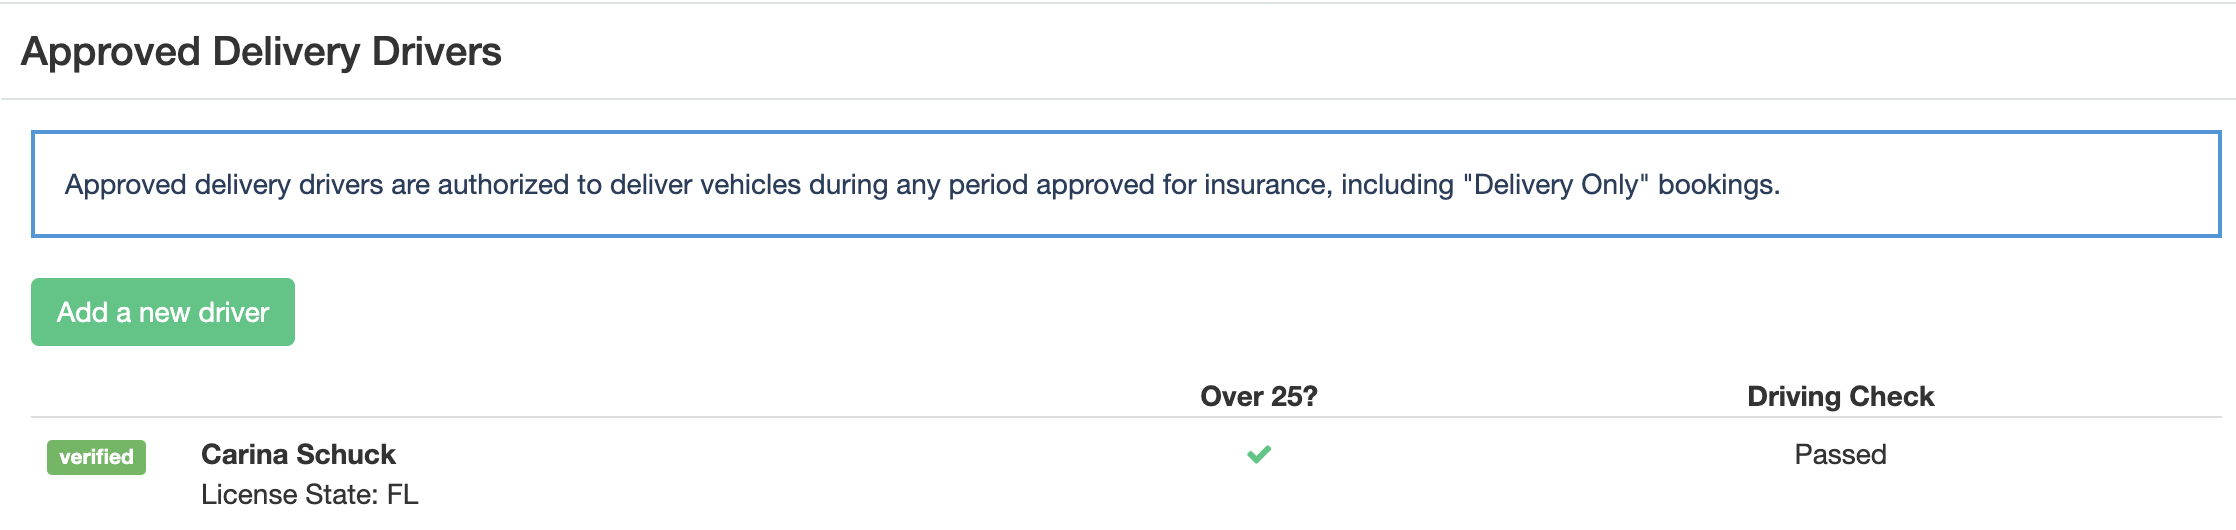This screenshot has width=2236, height=530.
Task: Click the word "bookings" ending the notice
Action: pyautogui.click(x=1716, y=185)
